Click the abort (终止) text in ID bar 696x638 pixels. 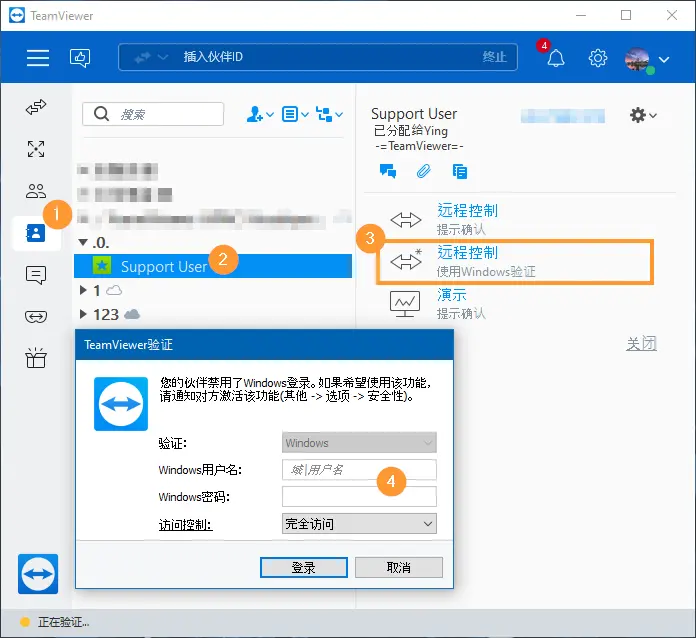pyautogui.click(x=494, y=57)
